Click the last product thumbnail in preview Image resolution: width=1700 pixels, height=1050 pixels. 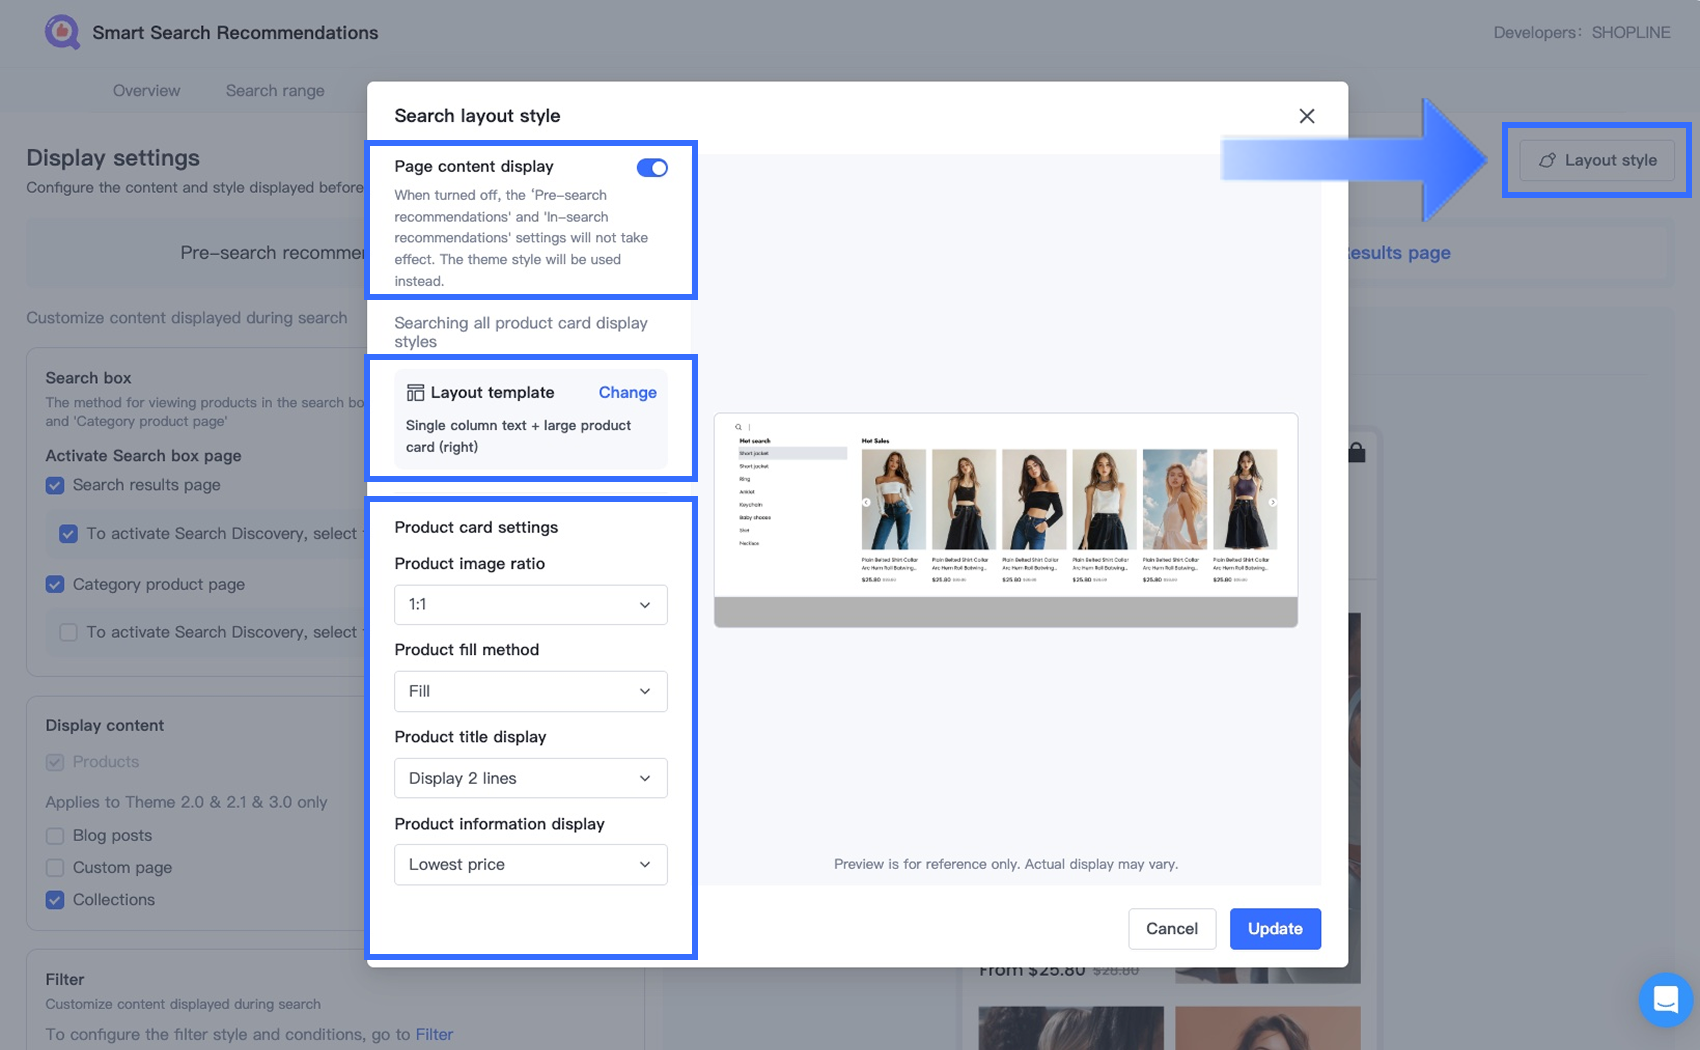coord(1245,500)
